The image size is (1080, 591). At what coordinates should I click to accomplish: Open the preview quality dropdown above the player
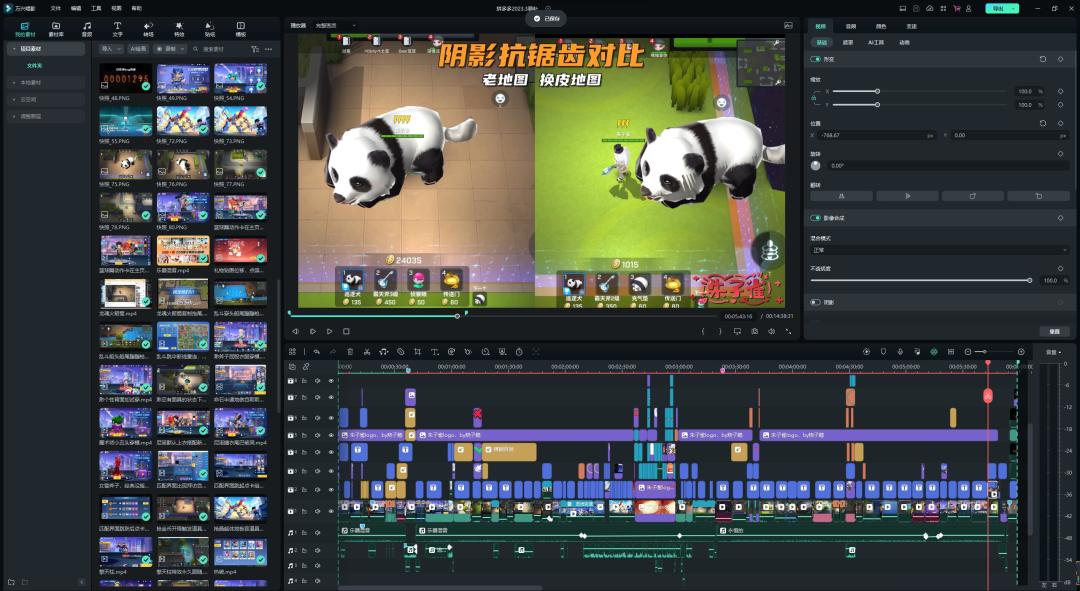pos(337,25)
